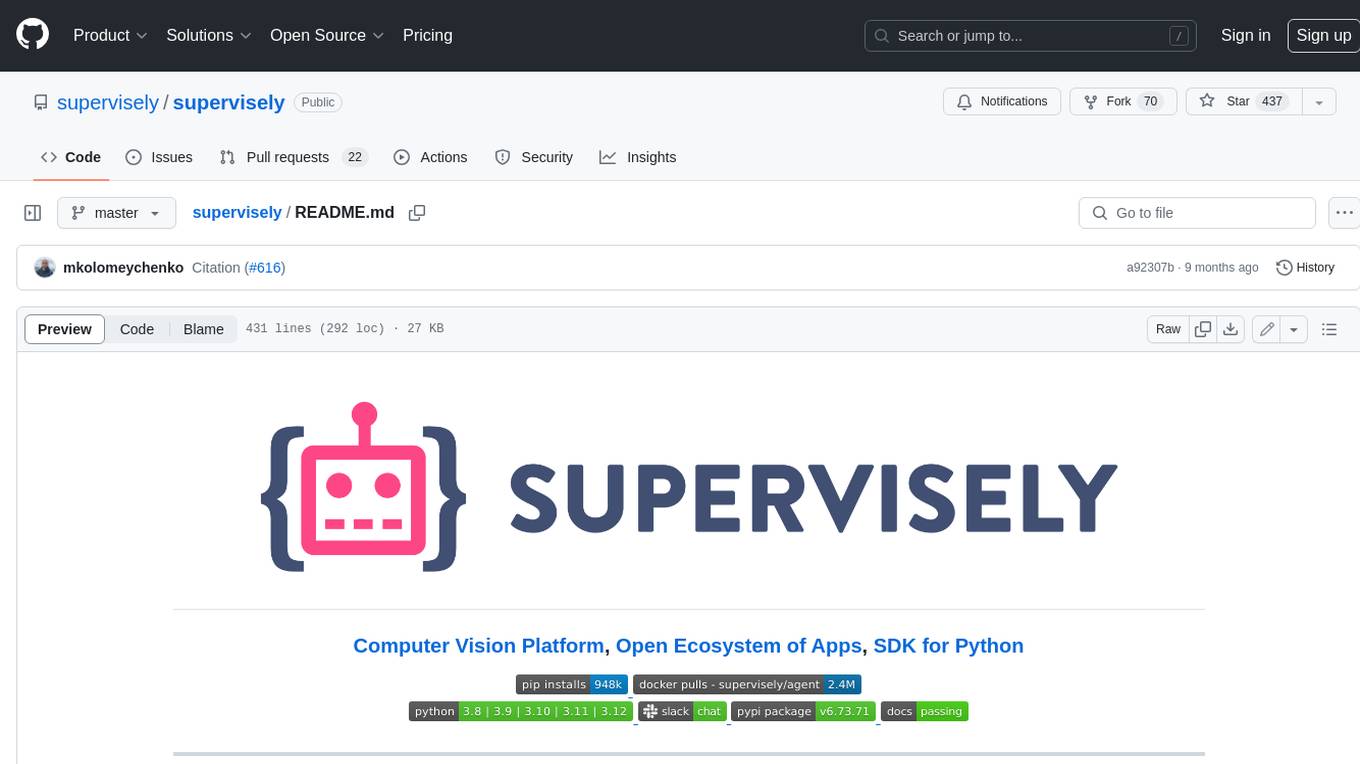Click the Pull requests count 22

pos(355,157)
